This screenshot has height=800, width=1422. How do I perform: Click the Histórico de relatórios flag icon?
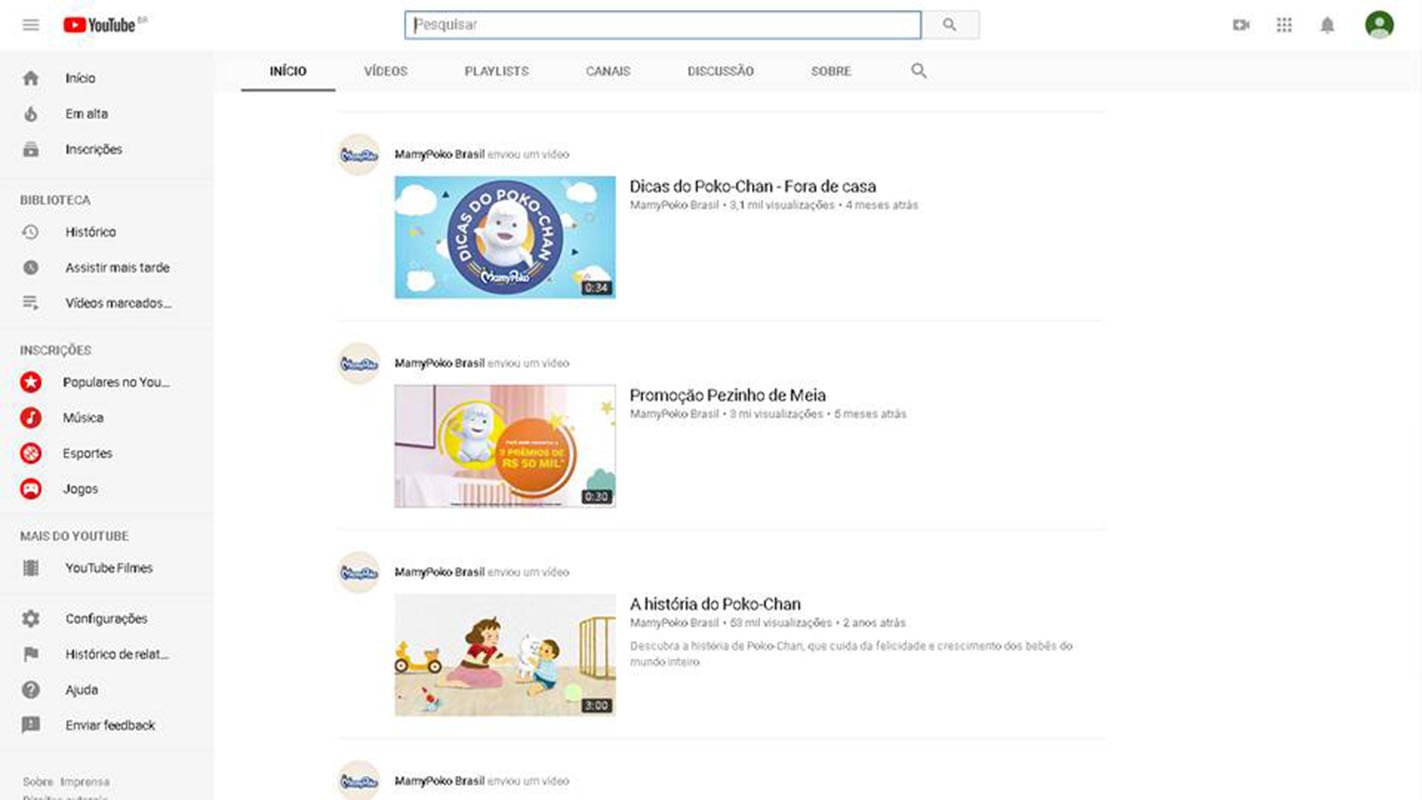(31, 654)
